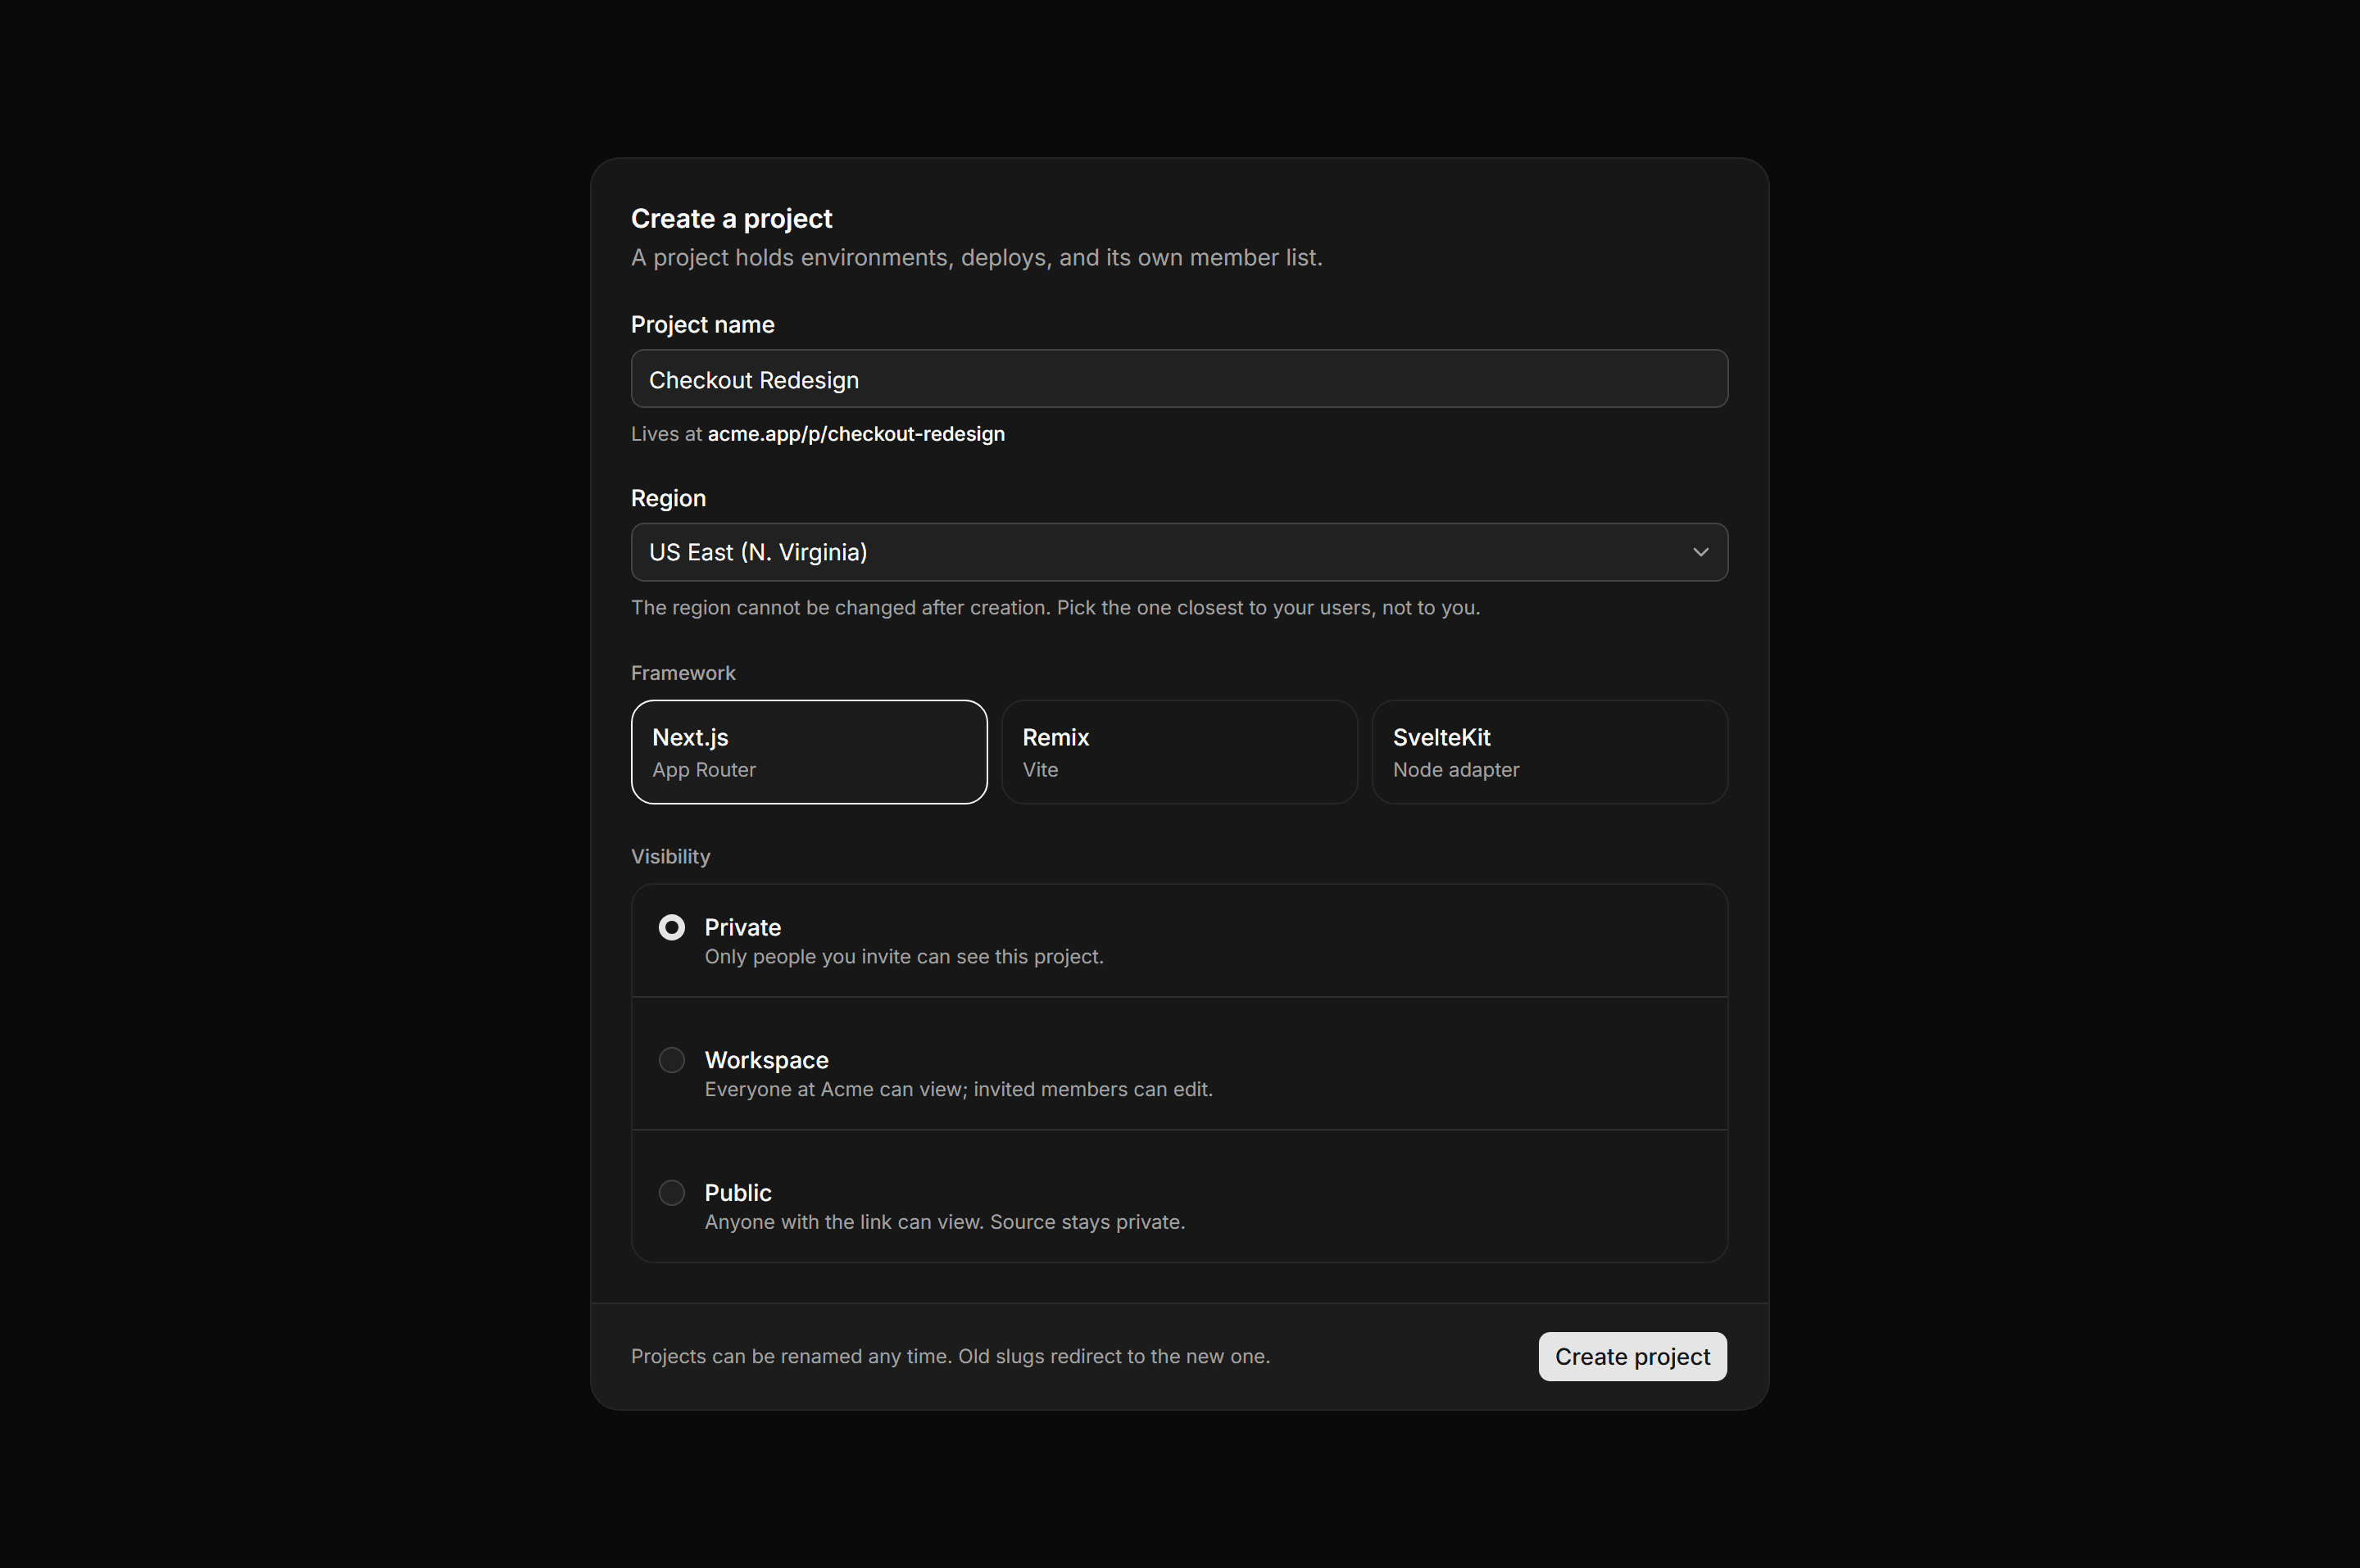2360x1568 pixels.
Task: Click "Projects can be renamed any time" footer note
Action: (x=950, y=1357)
